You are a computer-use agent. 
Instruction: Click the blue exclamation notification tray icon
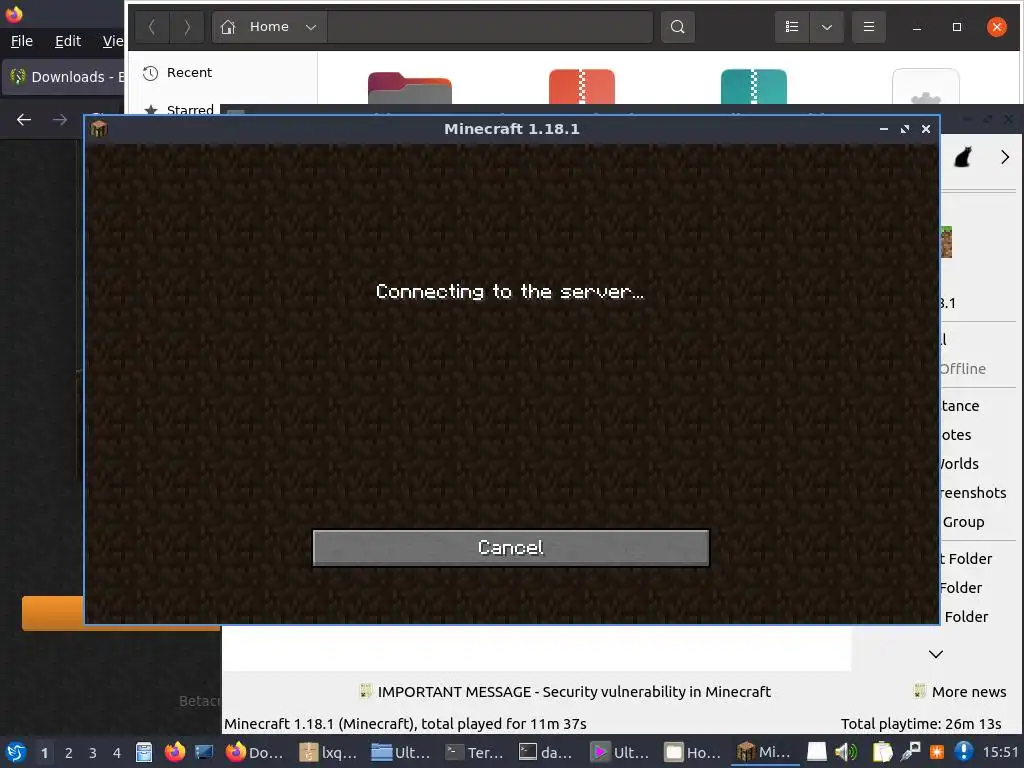pyautogui.click(x=963, y=752)
